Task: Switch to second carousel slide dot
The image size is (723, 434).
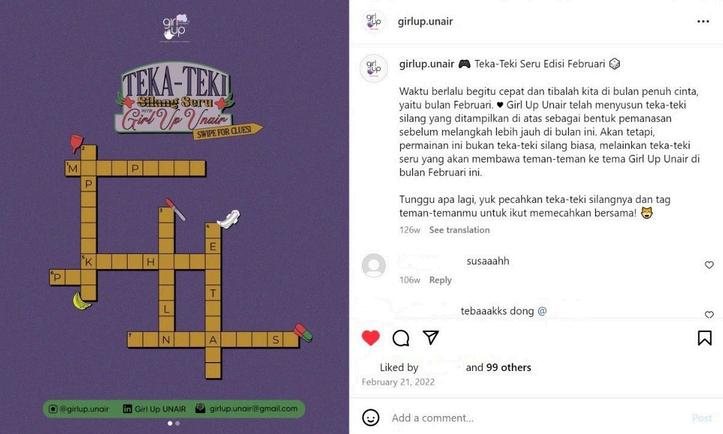Action: pos(178,423)
